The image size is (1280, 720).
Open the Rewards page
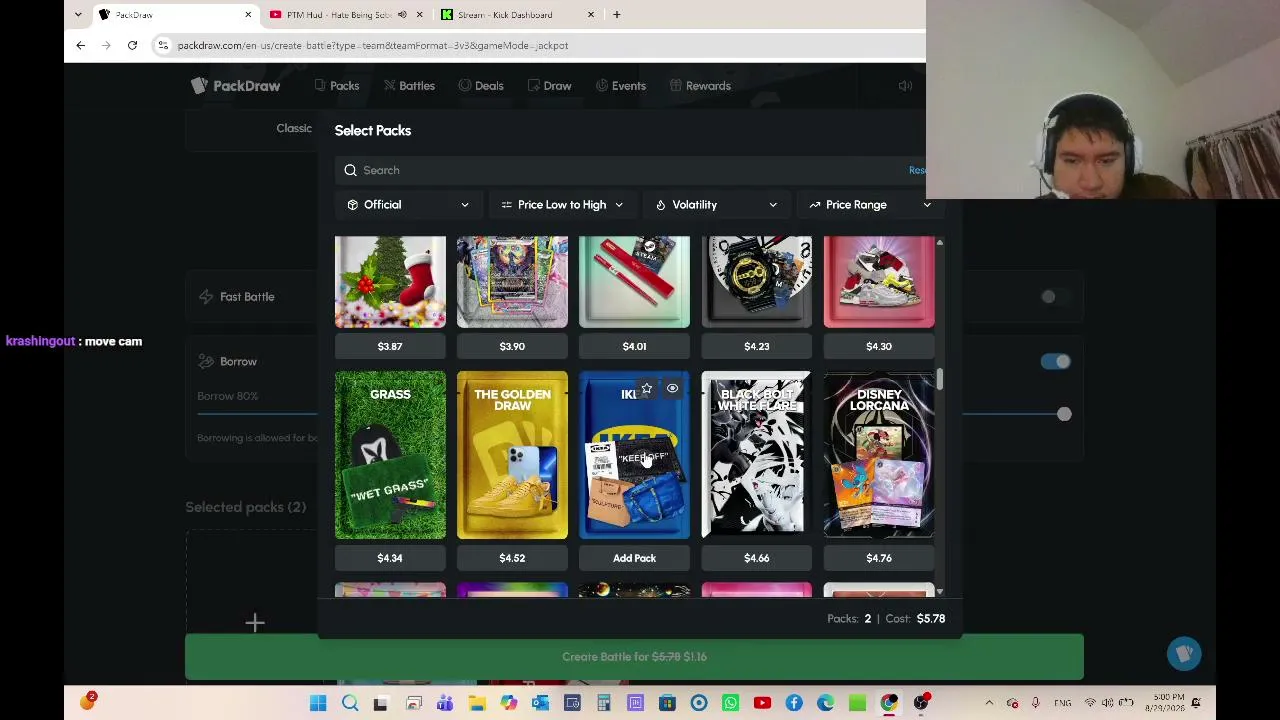(x=700, y=86)
